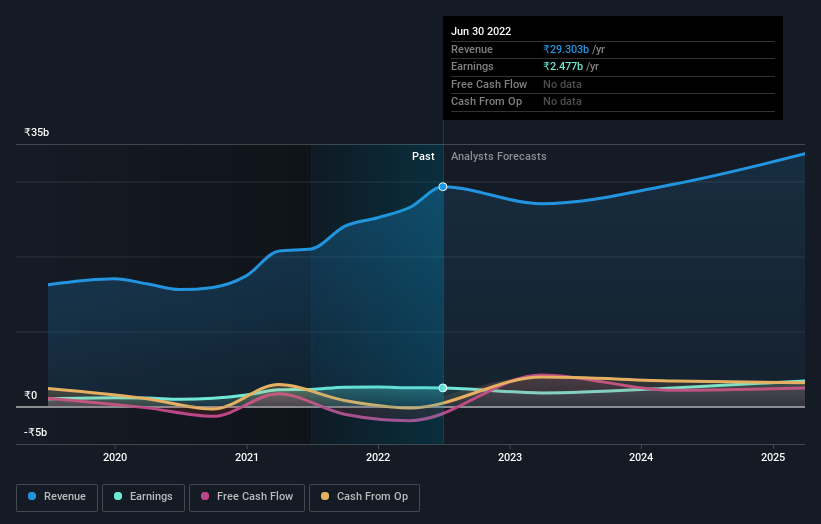This screenshot has width=821, height=524.
Task: Click the teal Earnings legend dot
Action: [x=118, y=496]
